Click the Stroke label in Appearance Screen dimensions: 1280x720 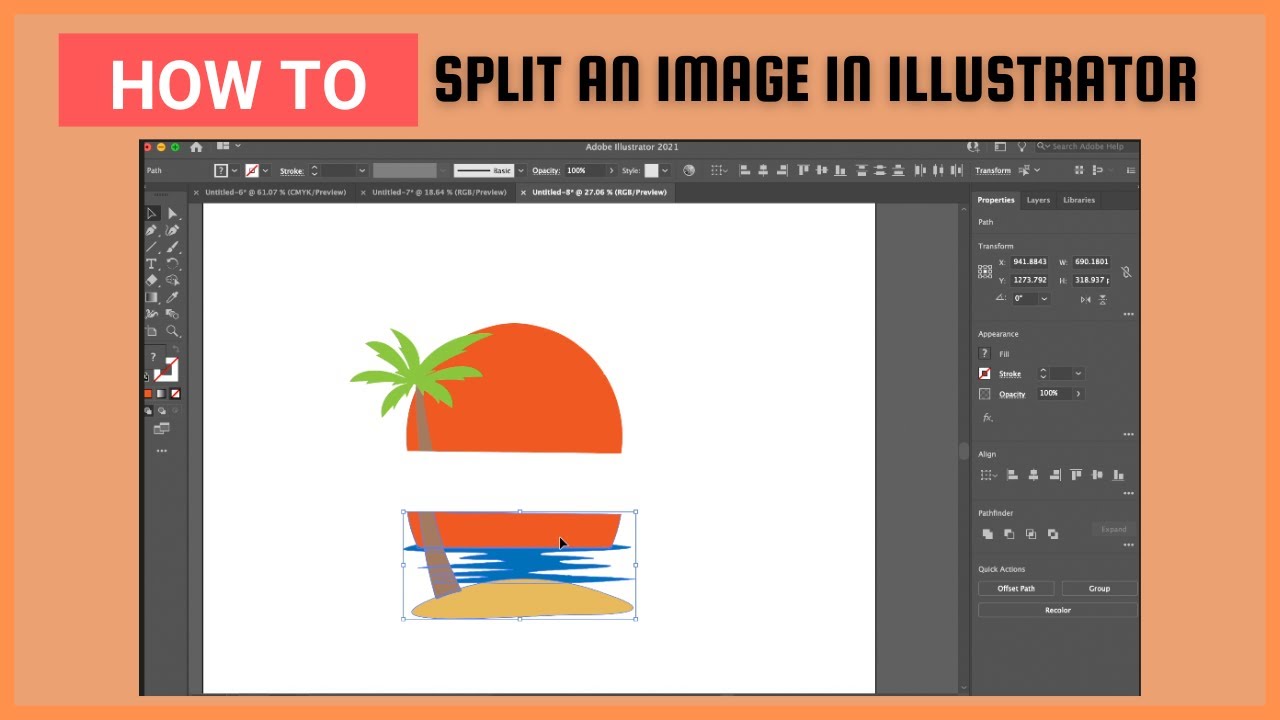1010,374
